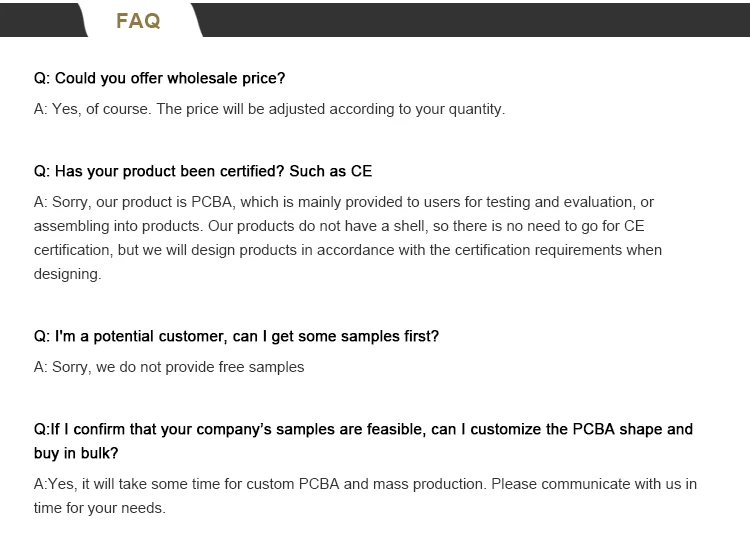Click the dark header segment left of FAQ
The height and width of the screenshot is (534, 750).
tap(43, 20)
